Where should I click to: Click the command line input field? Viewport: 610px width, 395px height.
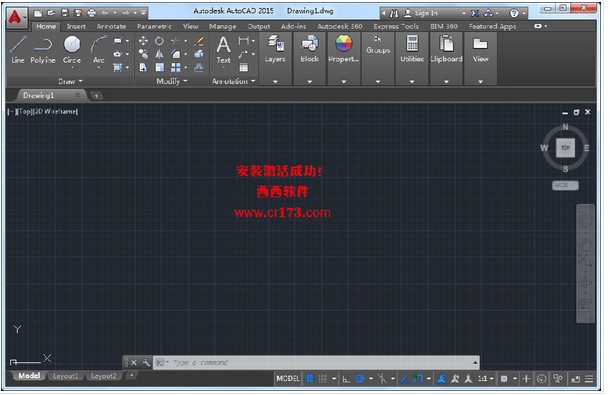coord(316,363)
